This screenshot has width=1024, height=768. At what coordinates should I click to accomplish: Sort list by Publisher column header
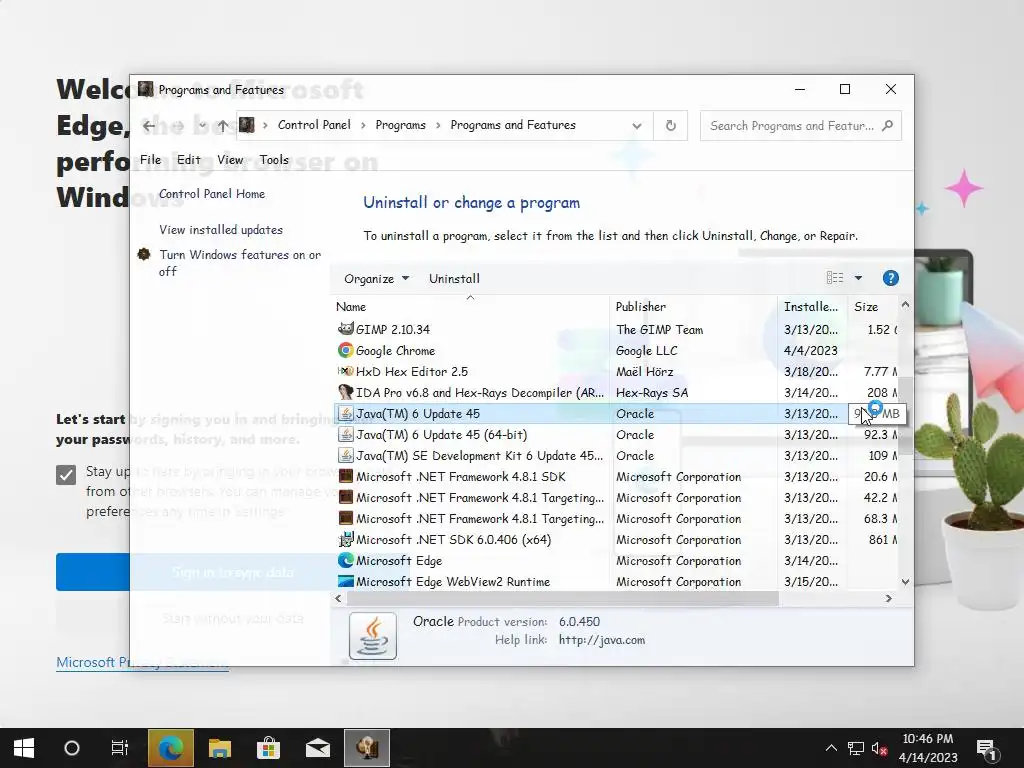pos(693,306)
